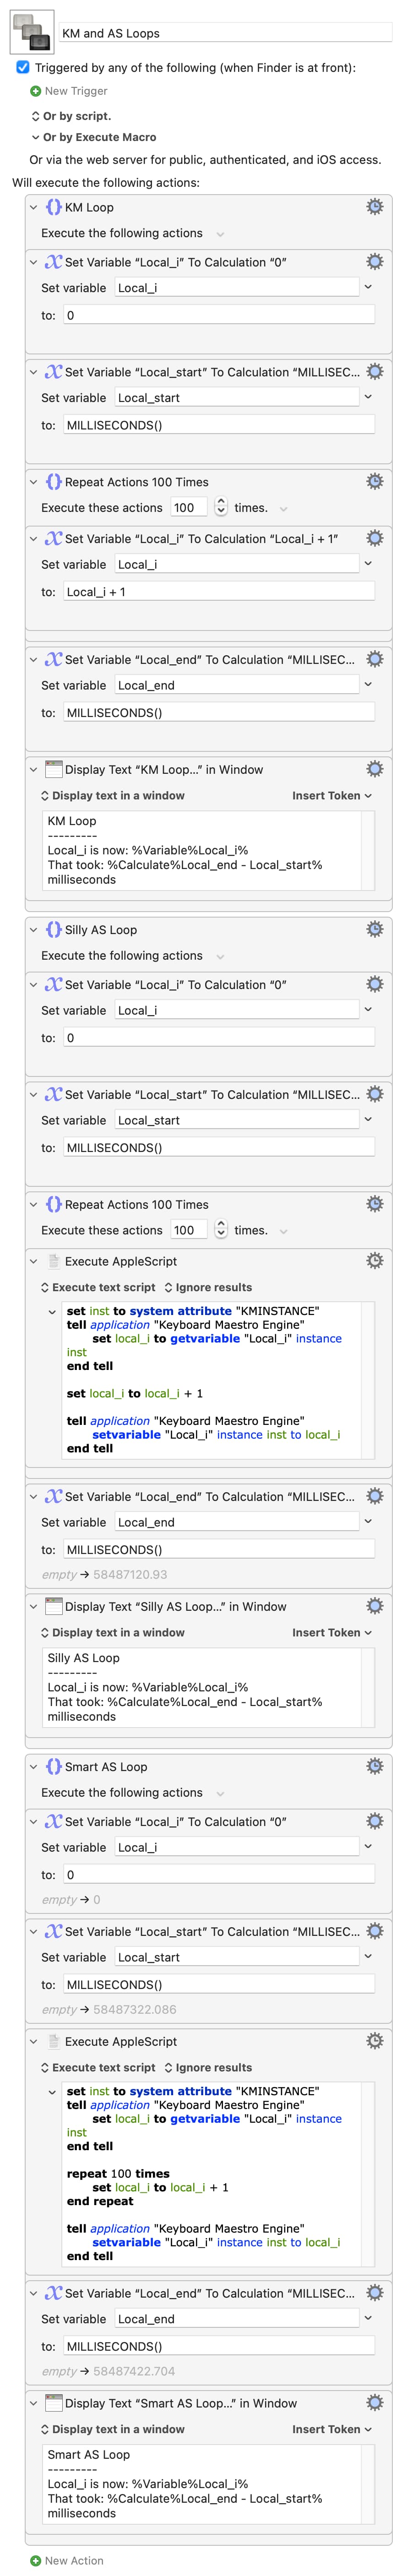Open Insert Token menu in Display Text Smart AS Loop
This screenshot has width=402, height=2576.
[332, 2429]
